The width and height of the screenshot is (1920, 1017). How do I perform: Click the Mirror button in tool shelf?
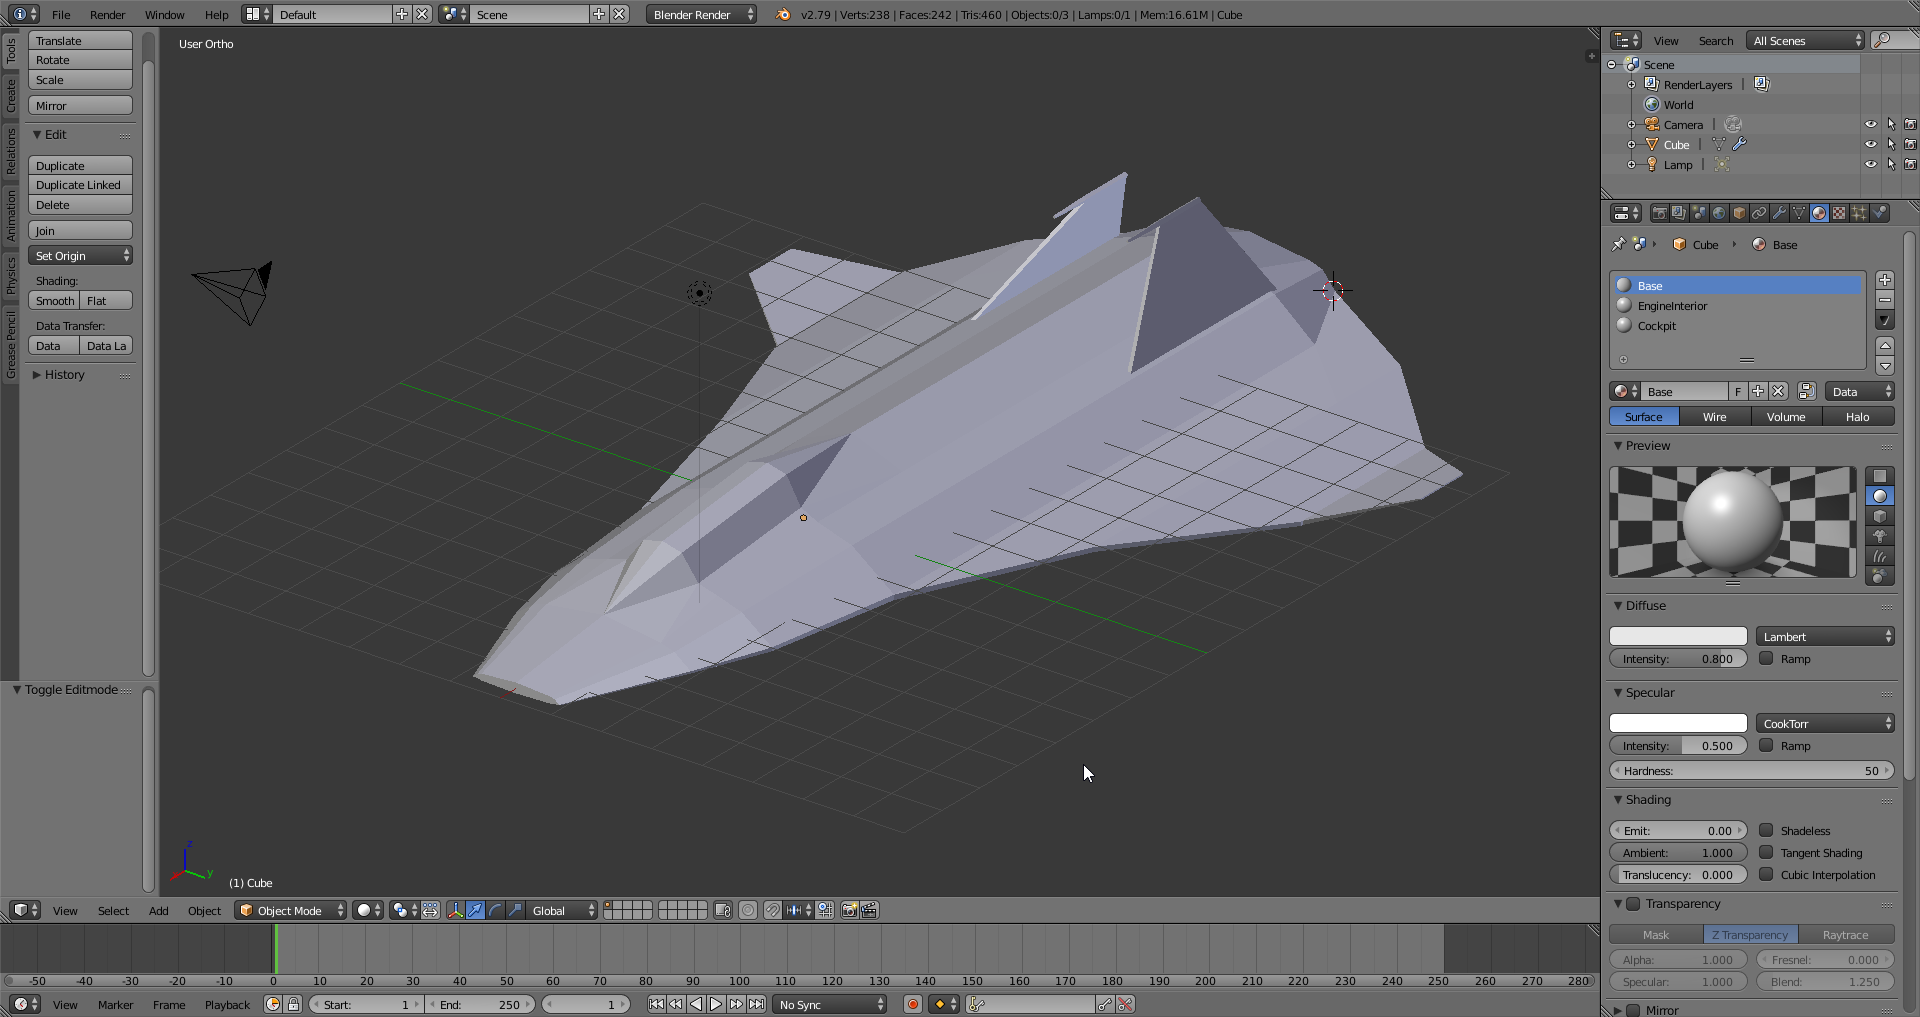[x=81, y=106]
